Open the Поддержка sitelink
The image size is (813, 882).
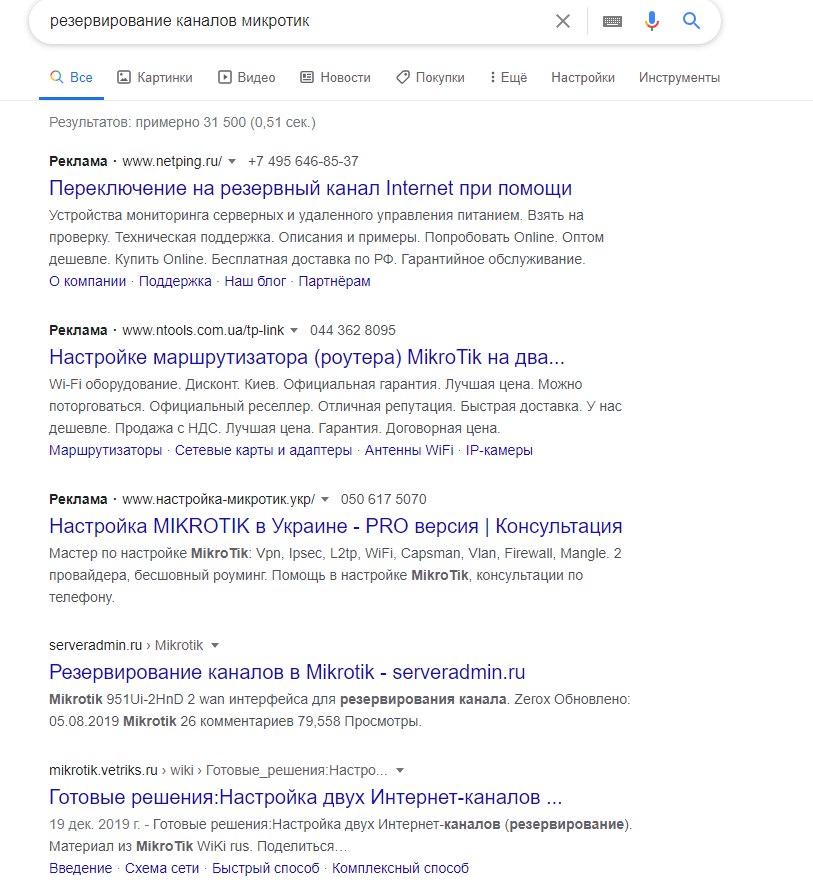click(x=175, y=281)
